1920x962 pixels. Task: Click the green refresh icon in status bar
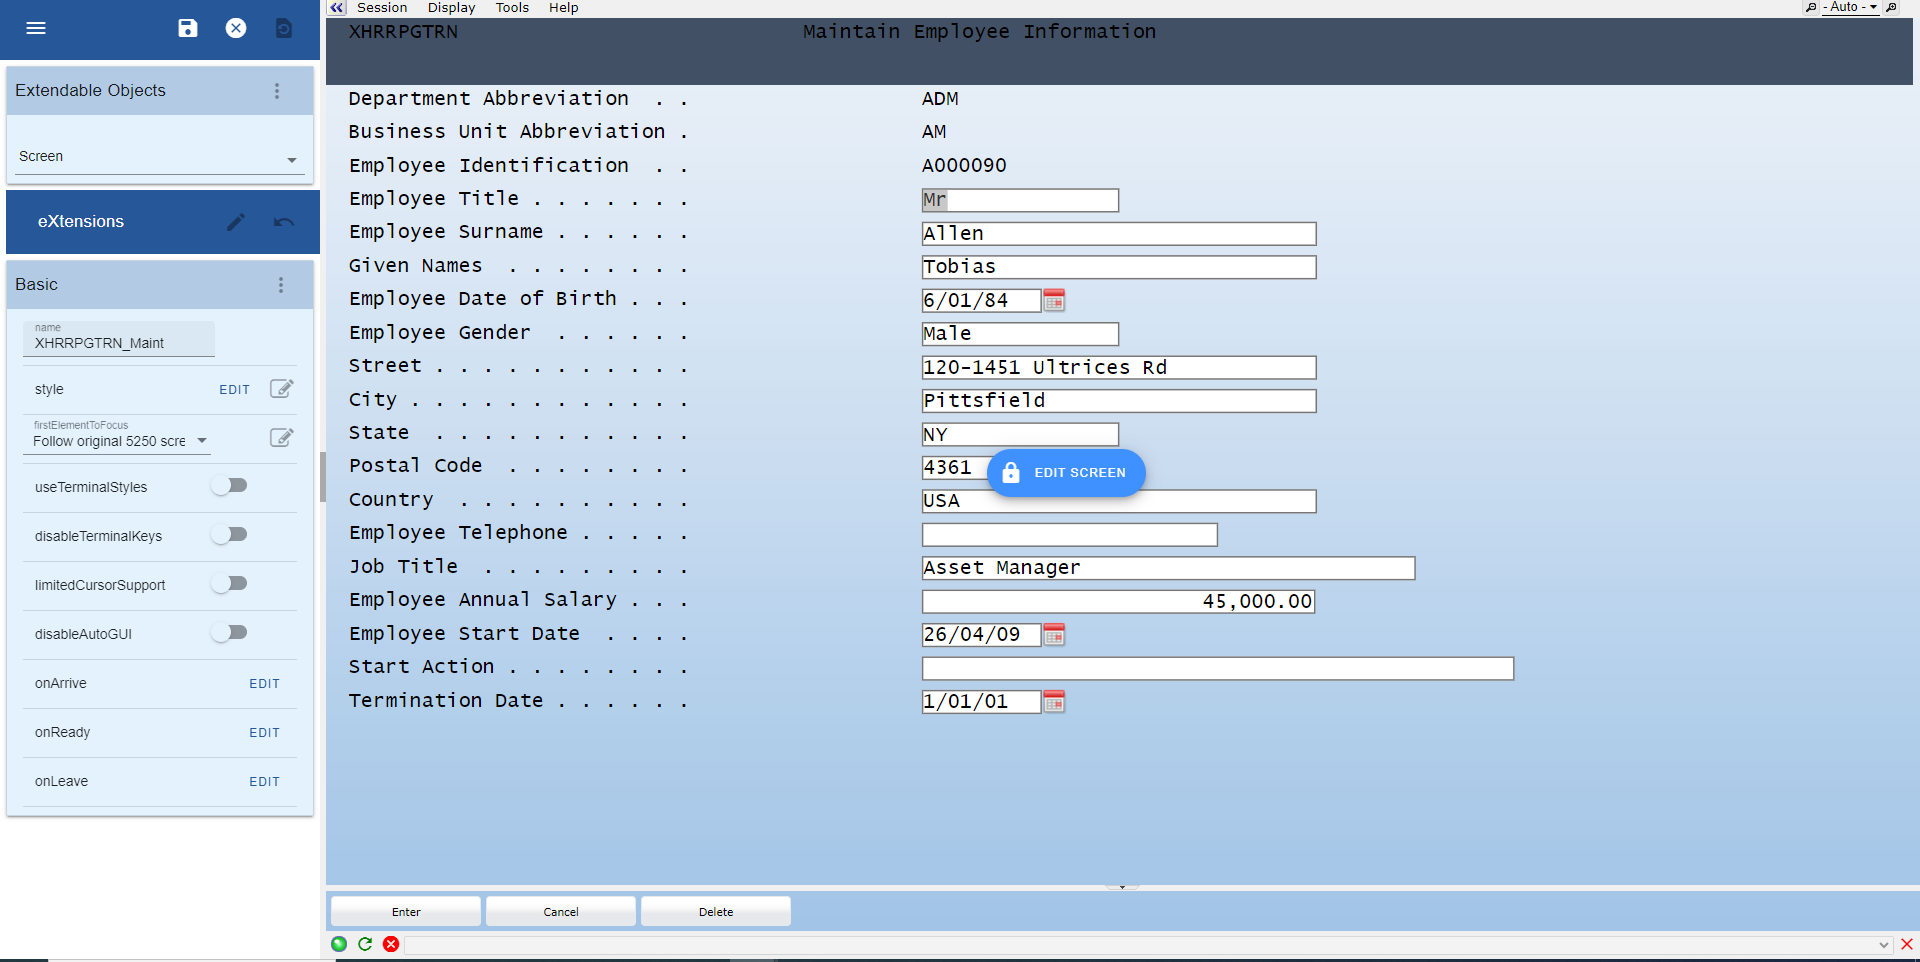tap(365, 944)
